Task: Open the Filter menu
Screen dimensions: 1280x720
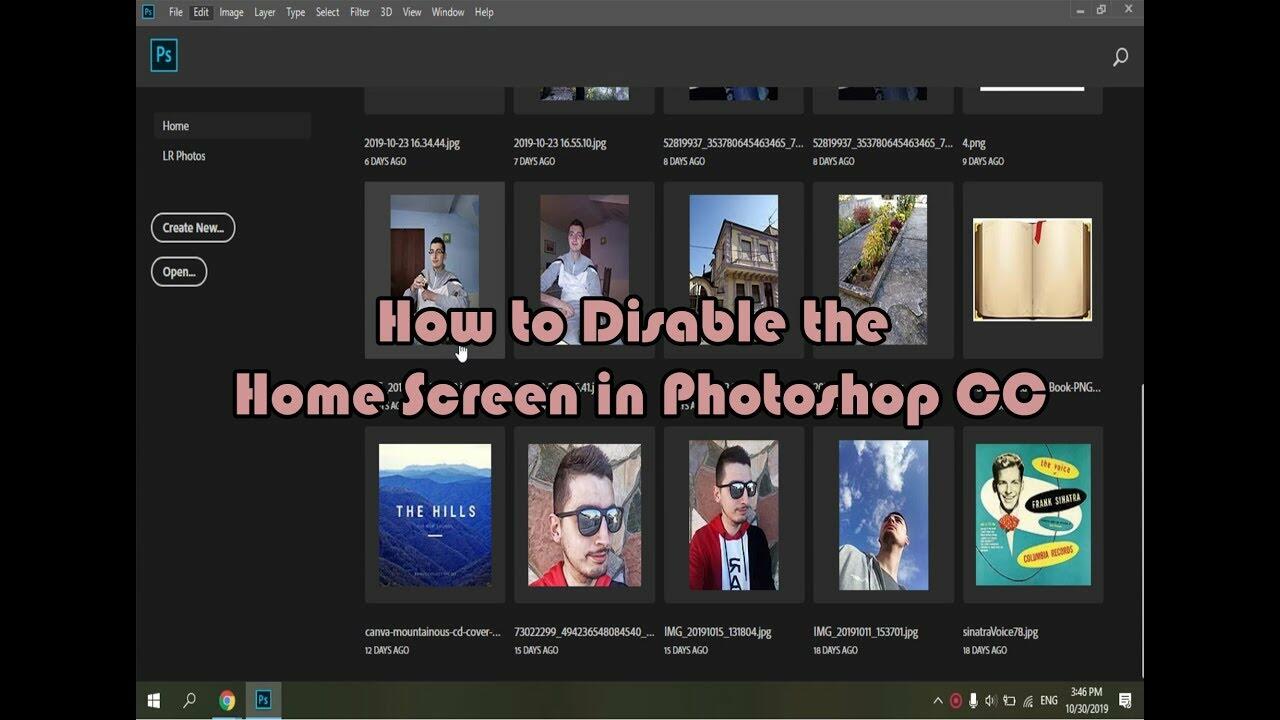Action: click(360, 12)
